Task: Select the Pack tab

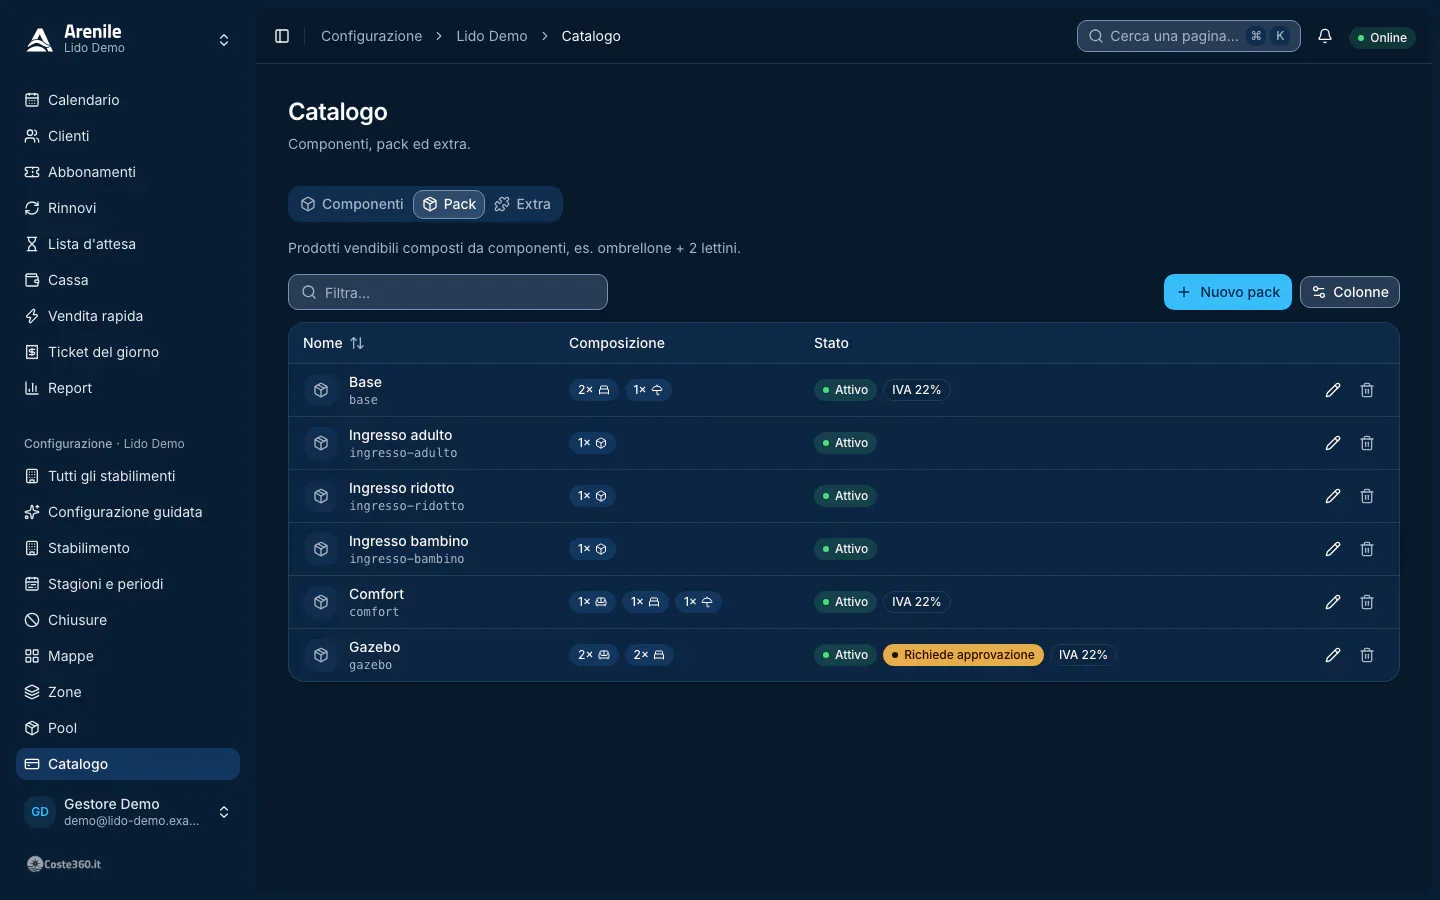Action: point(449,204)
